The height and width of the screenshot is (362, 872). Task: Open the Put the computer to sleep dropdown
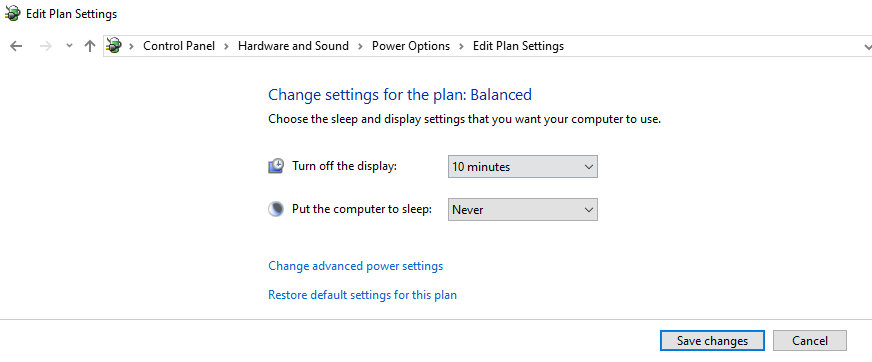pos(523,210)
